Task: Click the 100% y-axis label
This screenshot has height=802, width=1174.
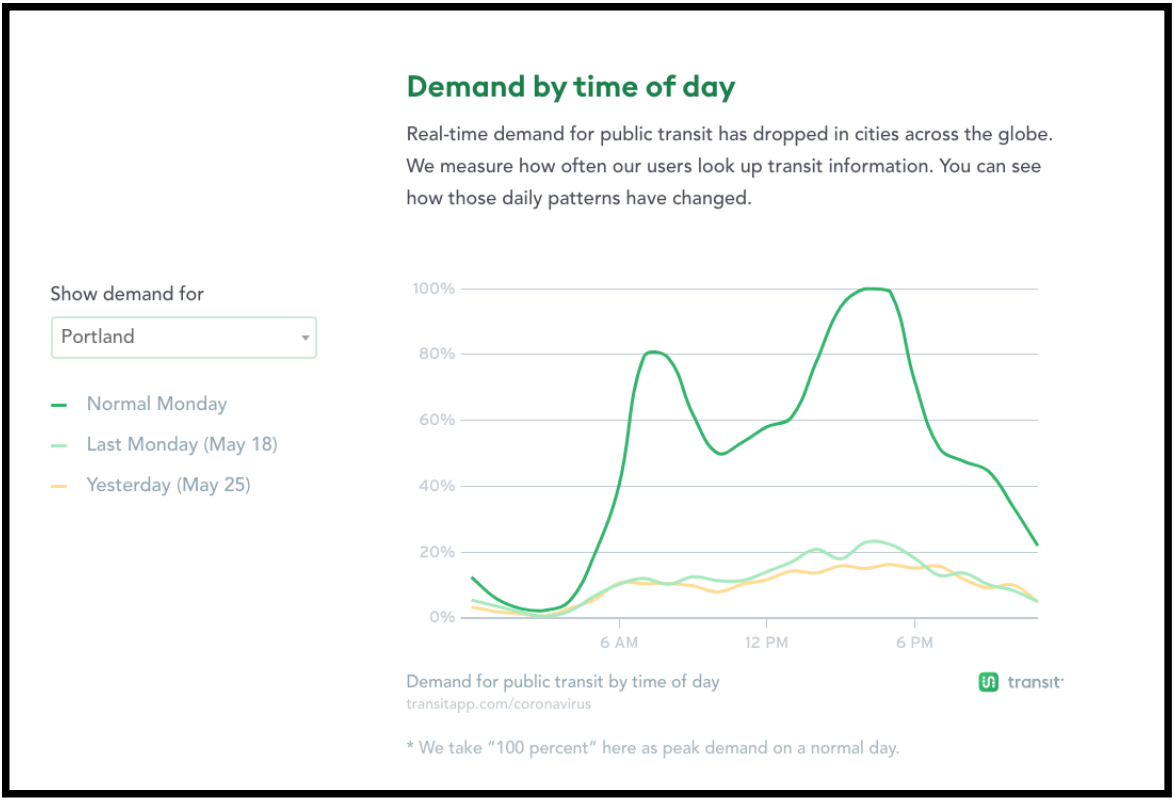Action: (434, 288)
